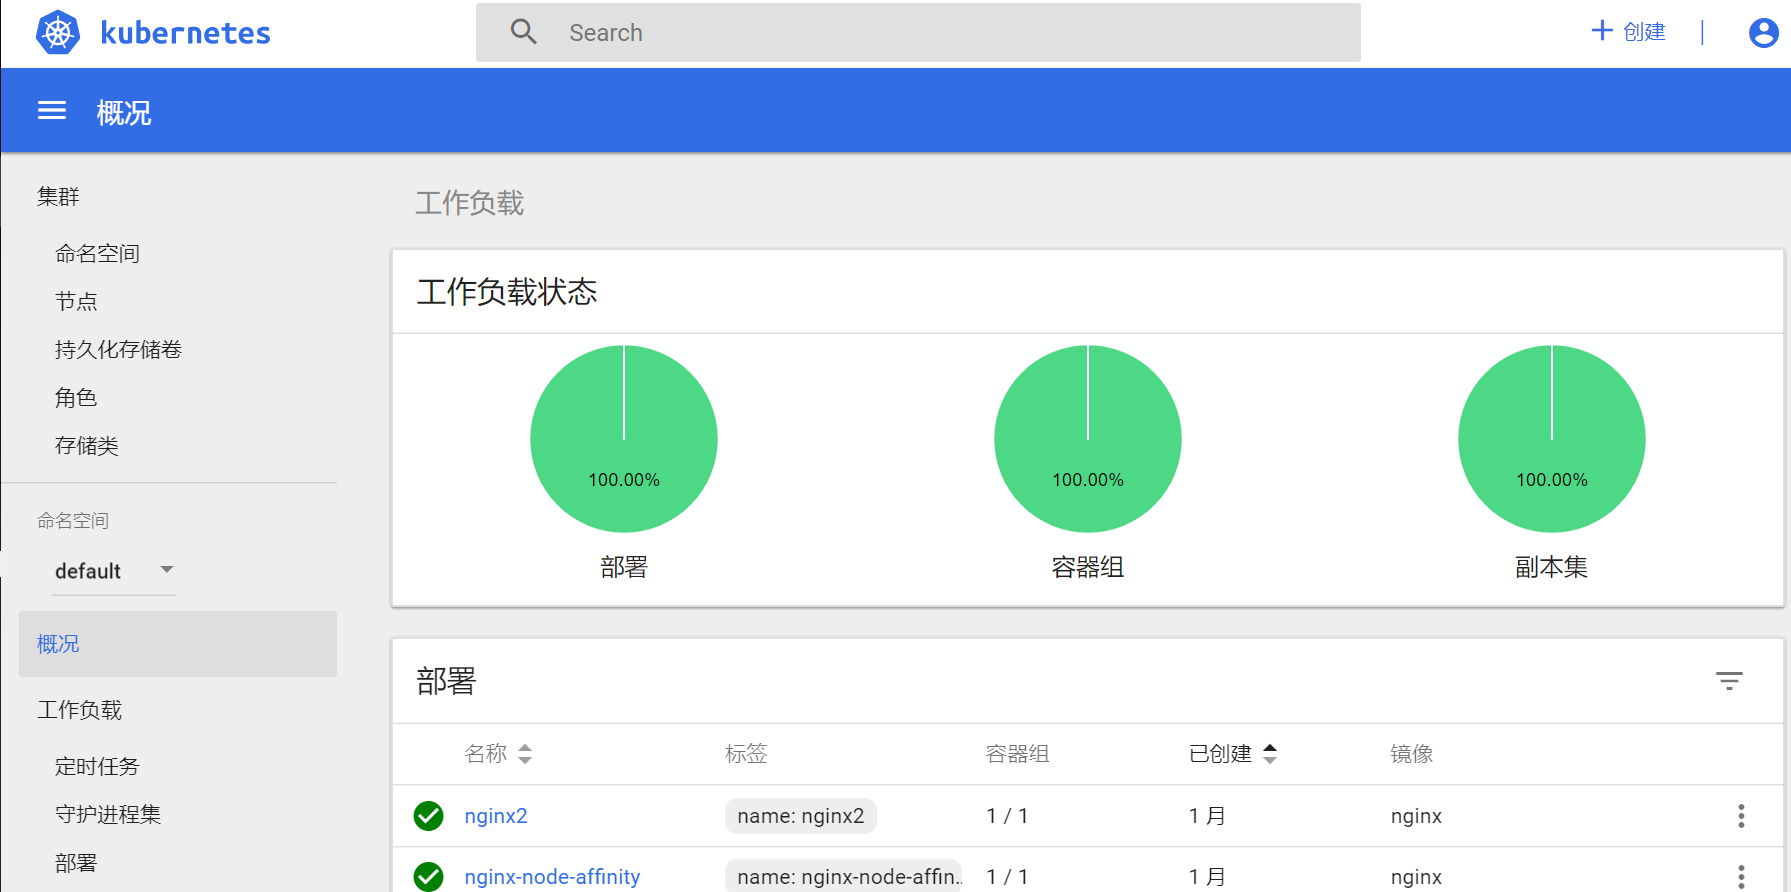The height and width of the screenshot is (892, 1791).
Task: Open 命名空间 in cluster menu
Action: click(x=97, y=254)
